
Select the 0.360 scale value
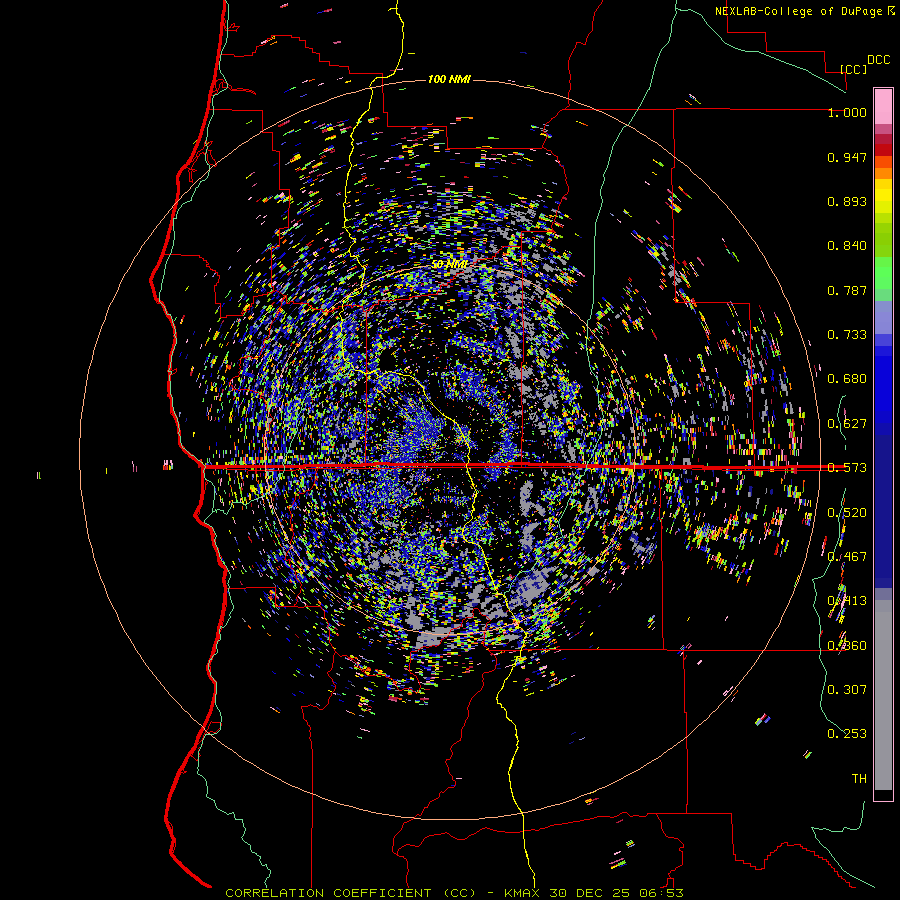point(847,646)
